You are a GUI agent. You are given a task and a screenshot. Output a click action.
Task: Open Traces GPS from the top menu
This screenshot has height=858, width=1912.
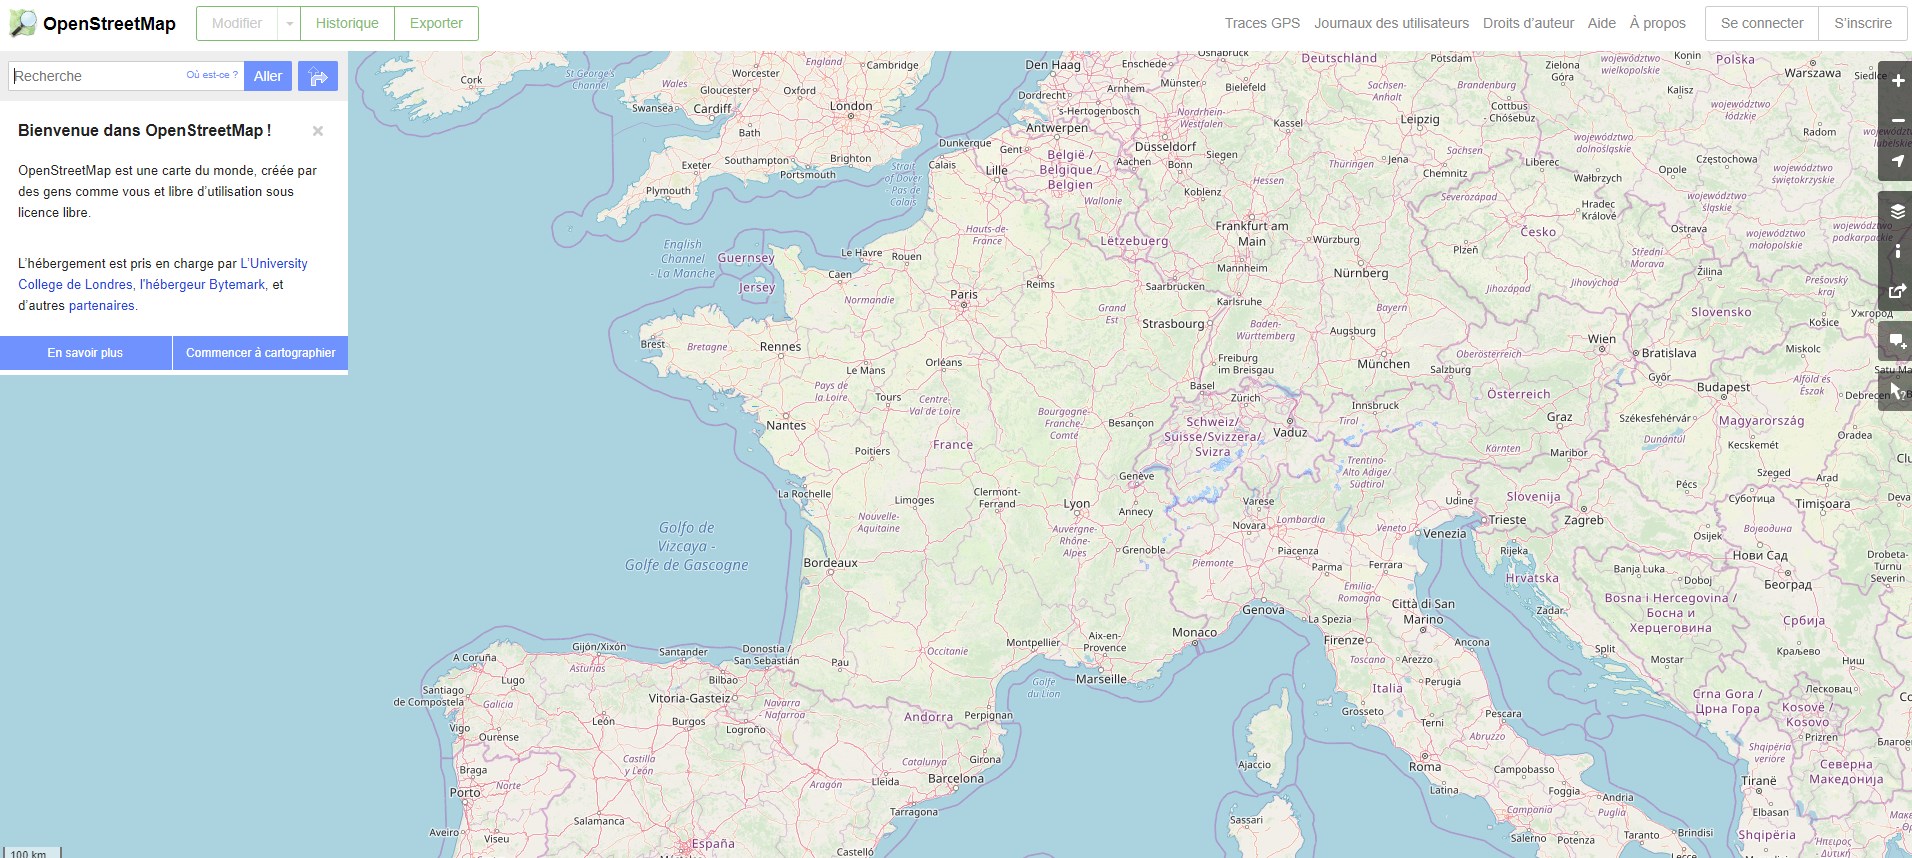[1262, 23]
